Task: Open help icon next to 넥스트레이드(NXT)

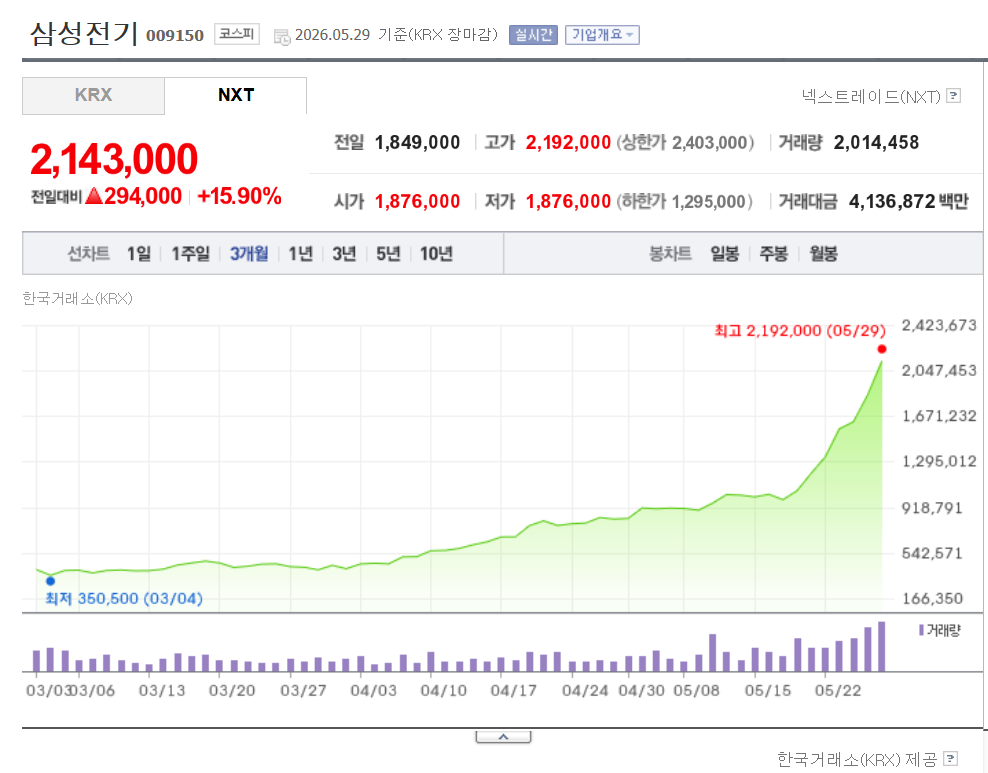Action: pyautogui.click(x=954, y=96)
